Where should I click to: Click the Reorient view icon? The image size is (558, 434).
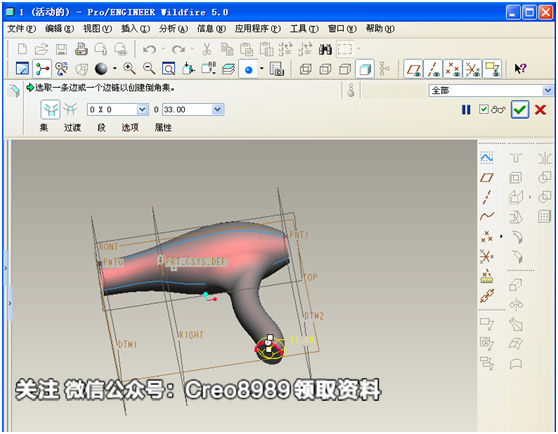tap(188, 68)
